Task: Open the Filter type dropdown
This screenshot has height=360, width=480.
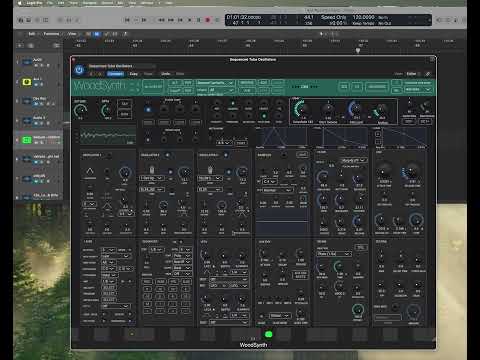Action: 353,160
